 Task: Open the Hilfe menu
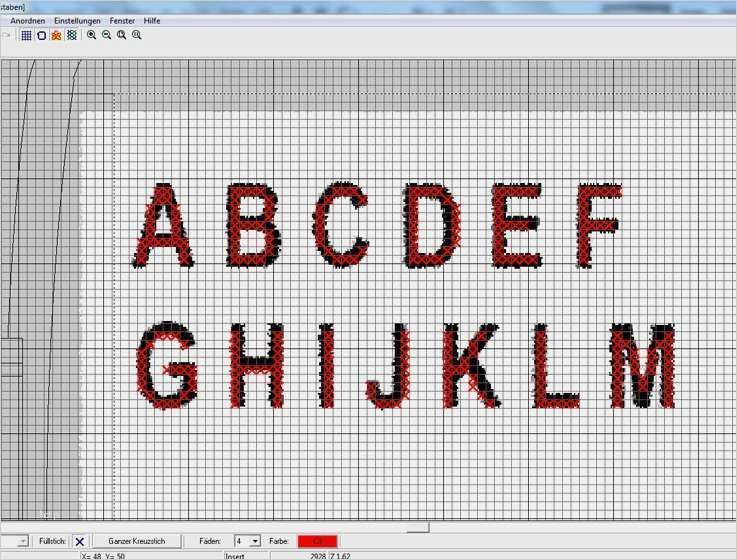click(152, 21)
